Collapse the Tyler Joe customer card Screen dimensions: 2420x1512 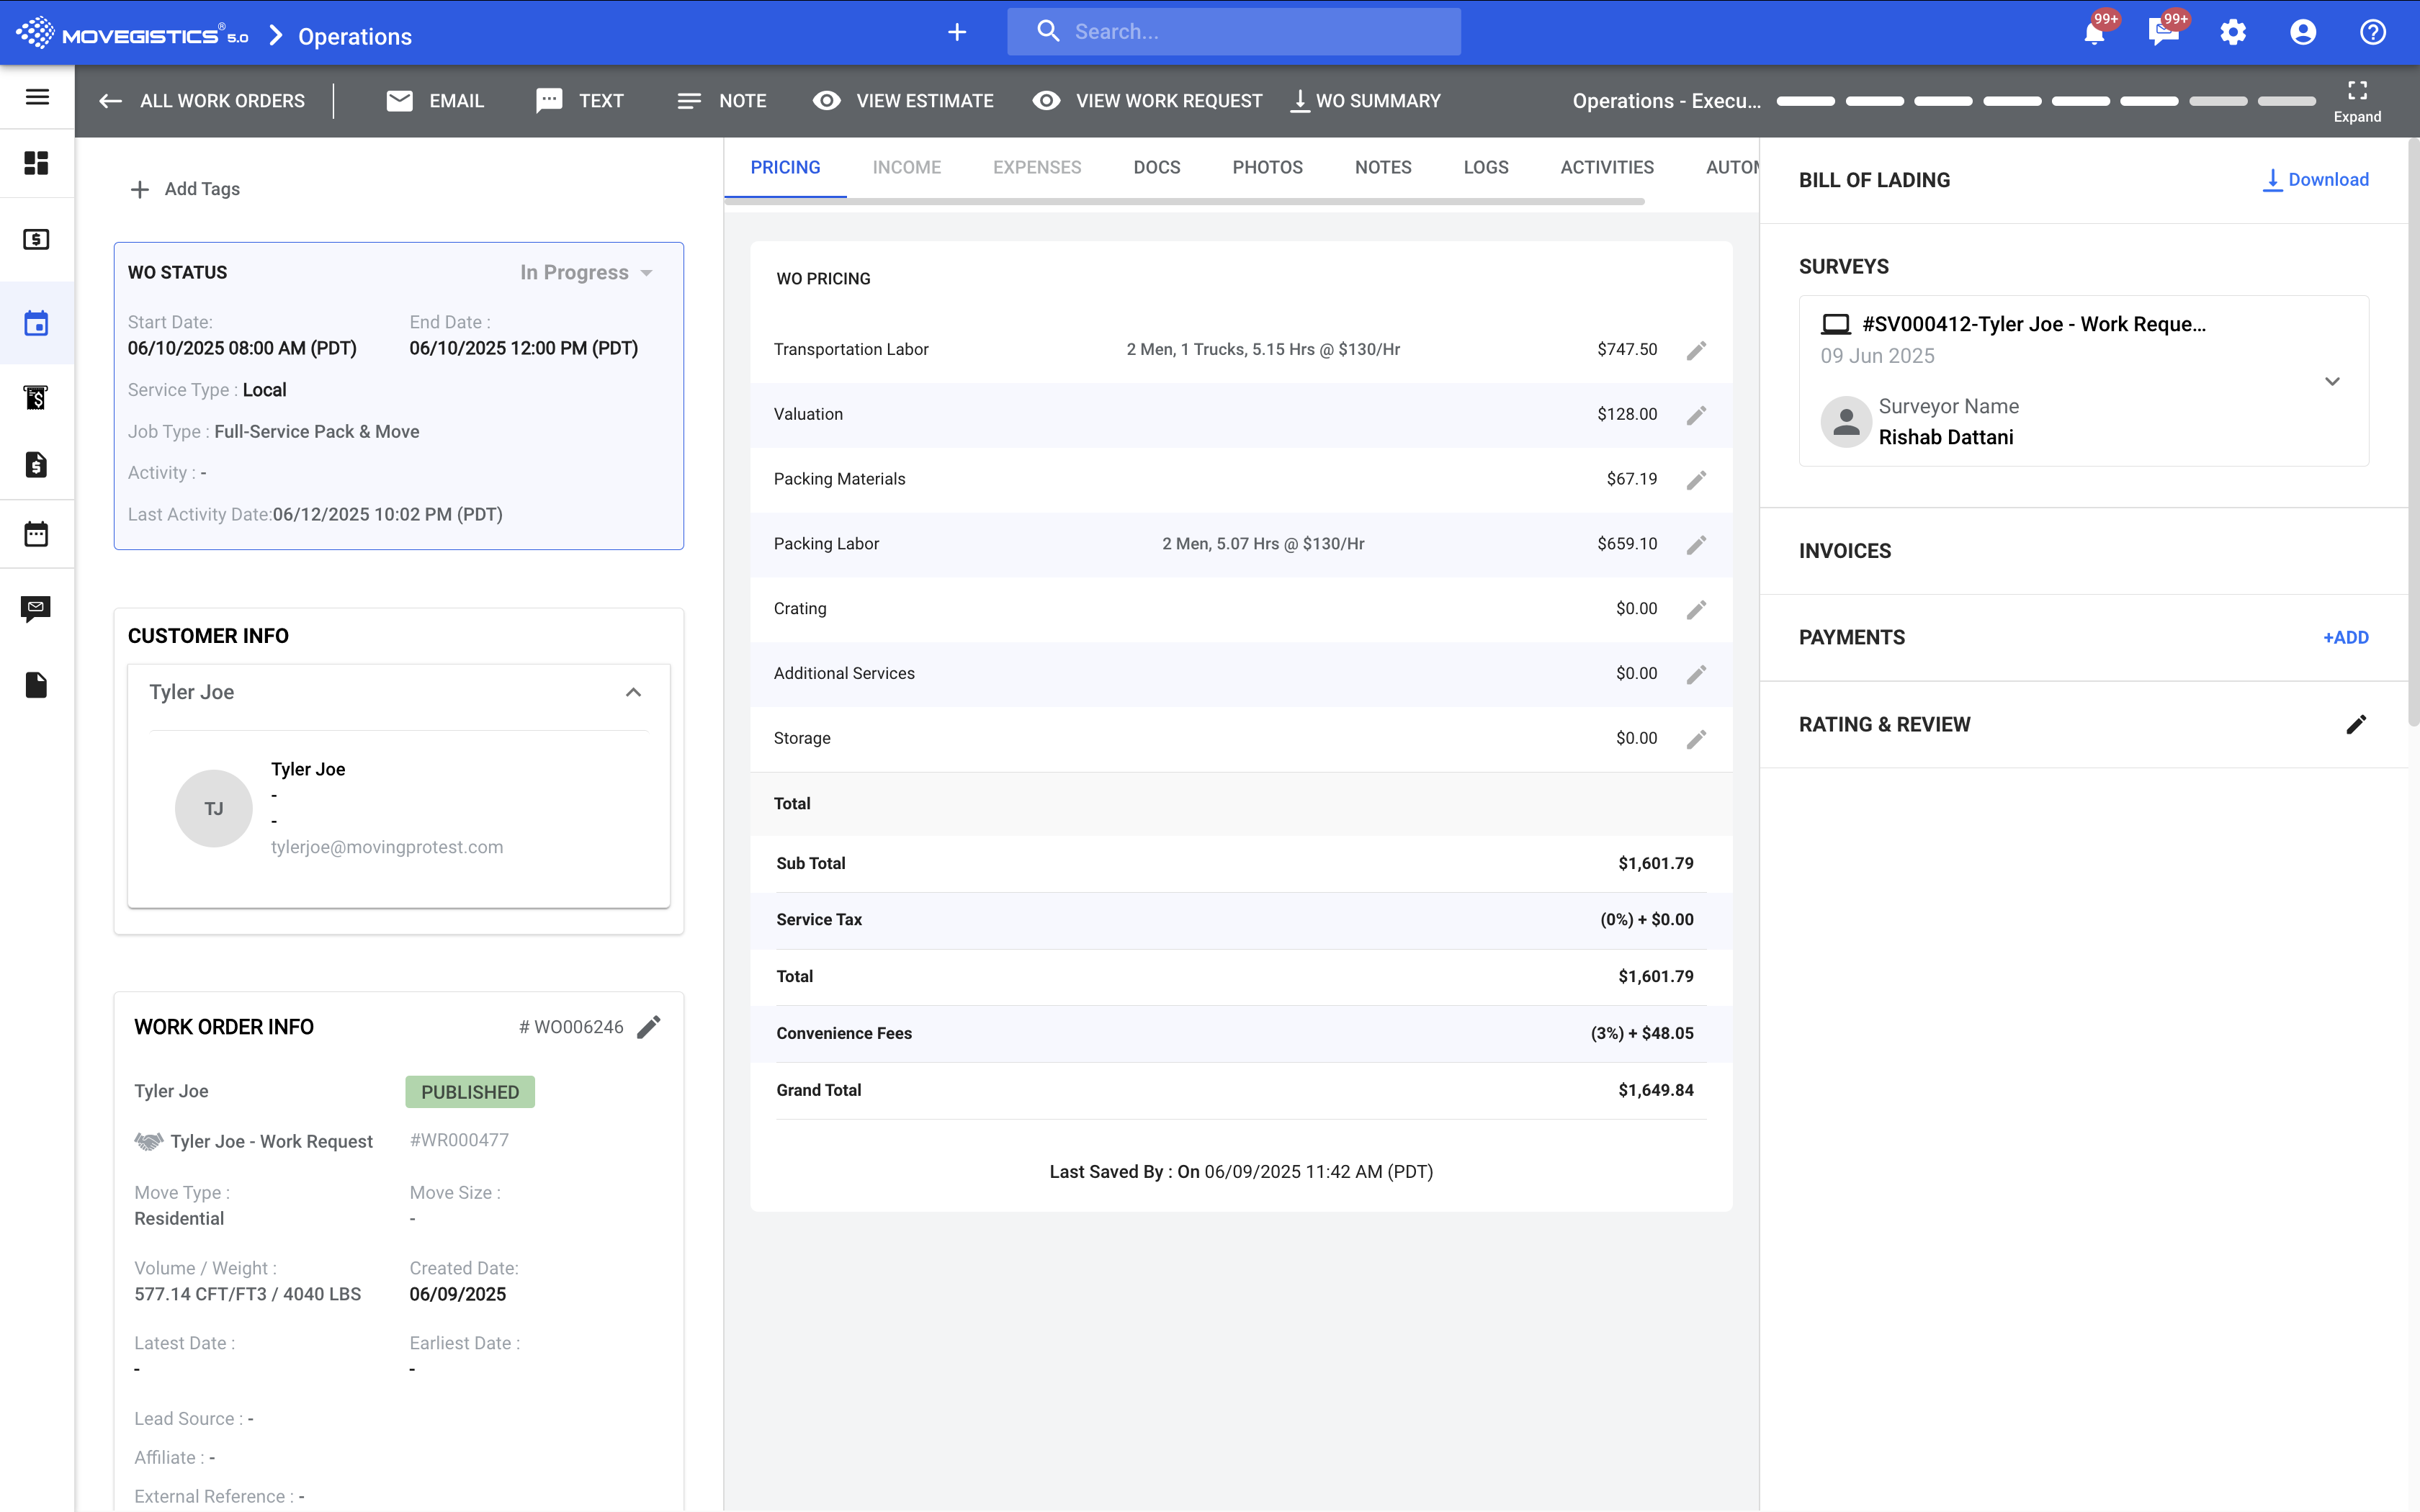(x=633, y=692)
